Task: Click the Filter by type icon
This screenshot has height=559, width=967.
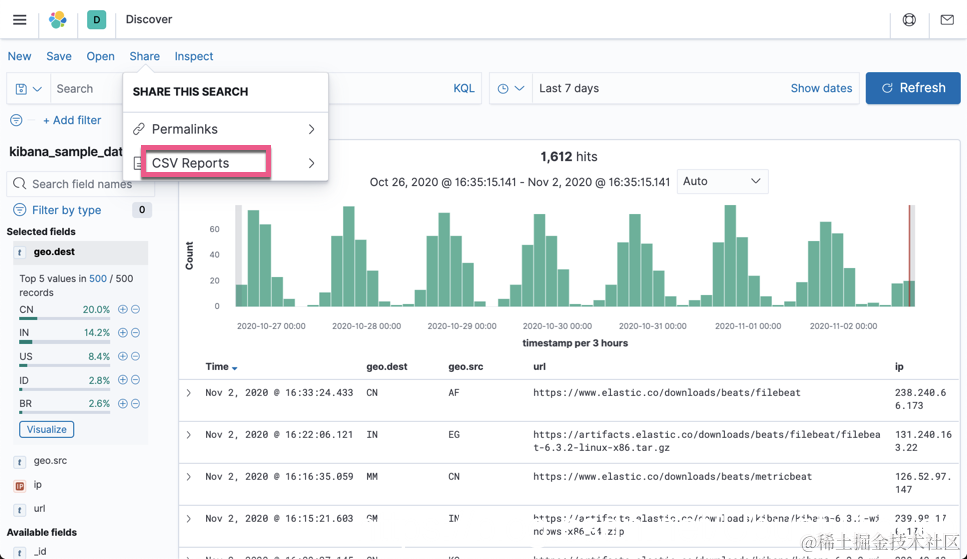Action: pyautogui.click(x=20, y=210)
